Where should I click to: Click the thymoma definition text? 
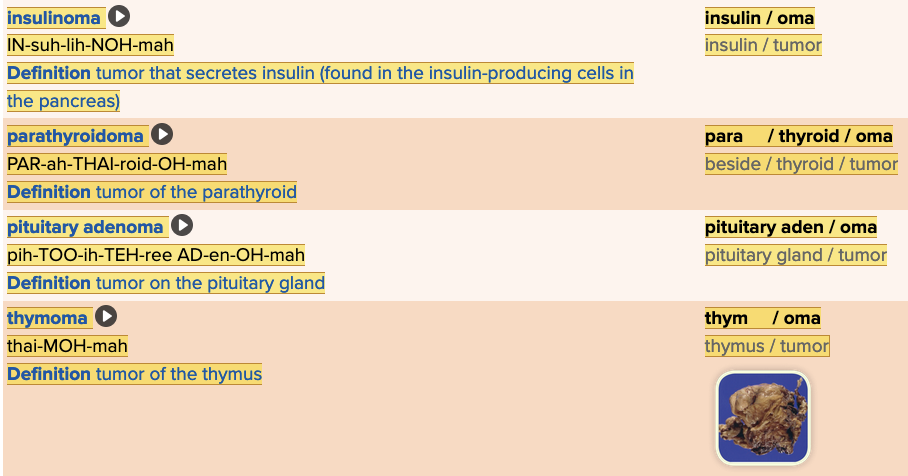134,374
